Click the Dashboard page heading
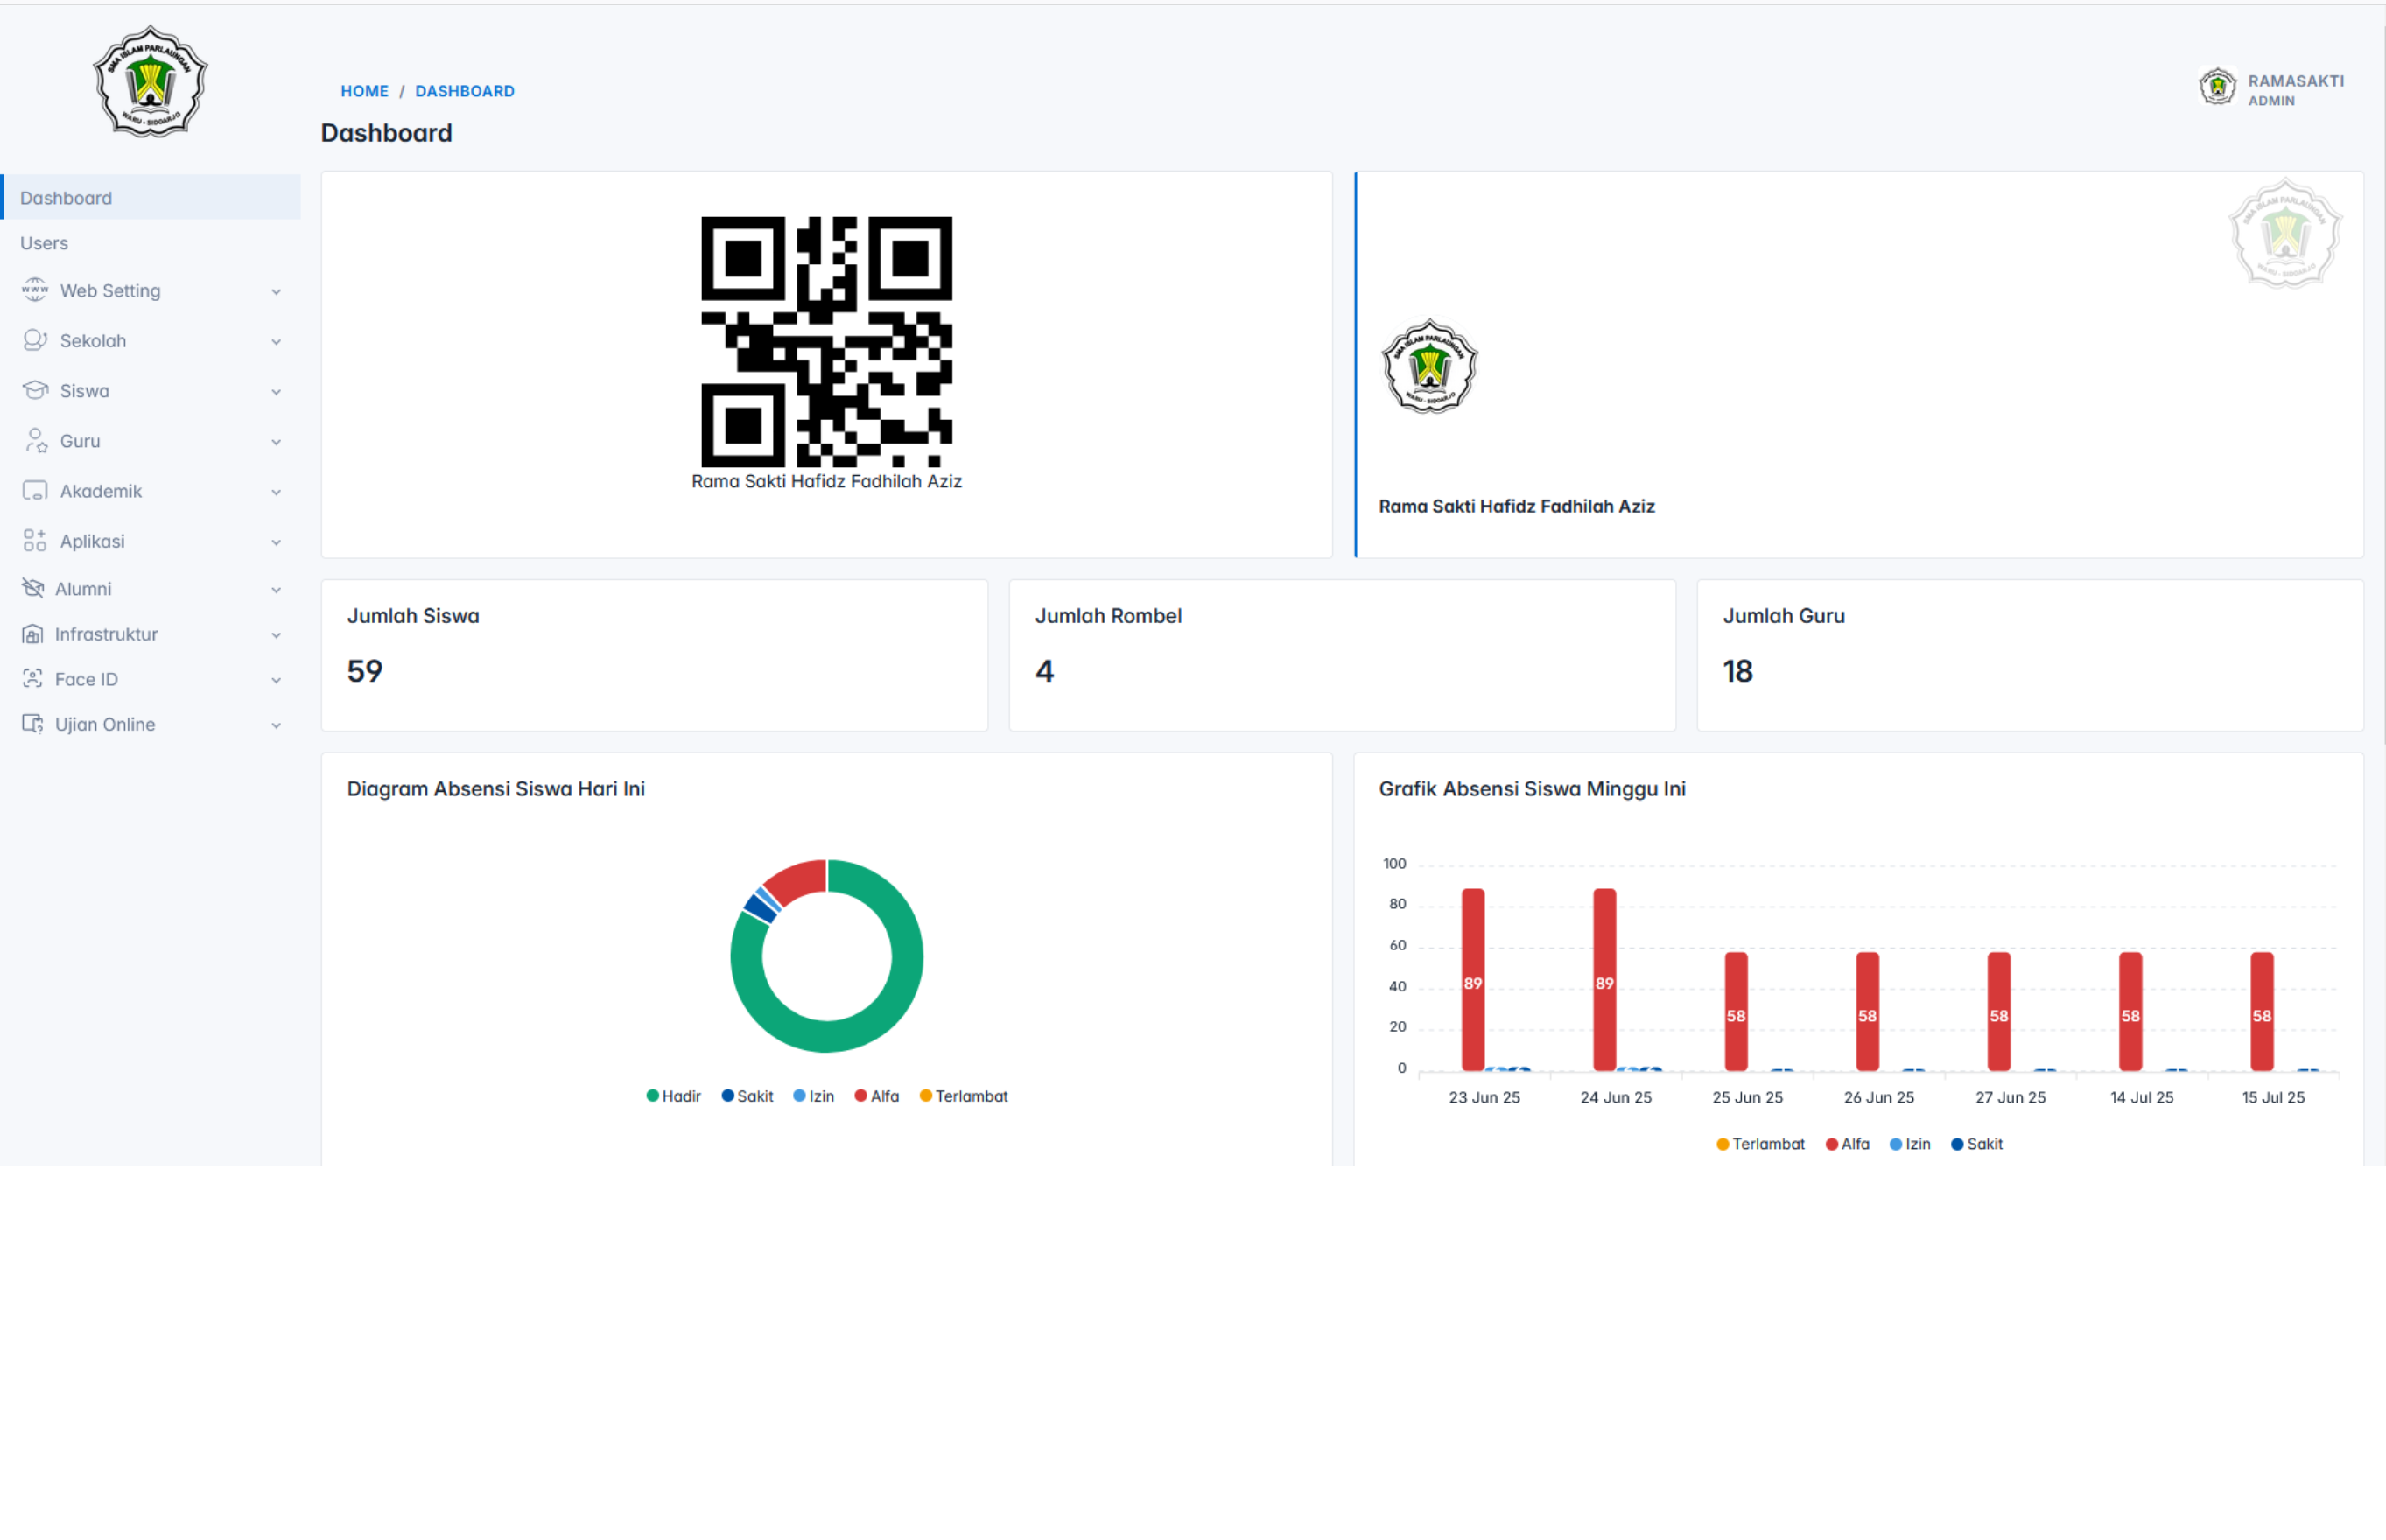This screenshot has width=2386, height=1540. pyautogui.click(x=386, y=133)
